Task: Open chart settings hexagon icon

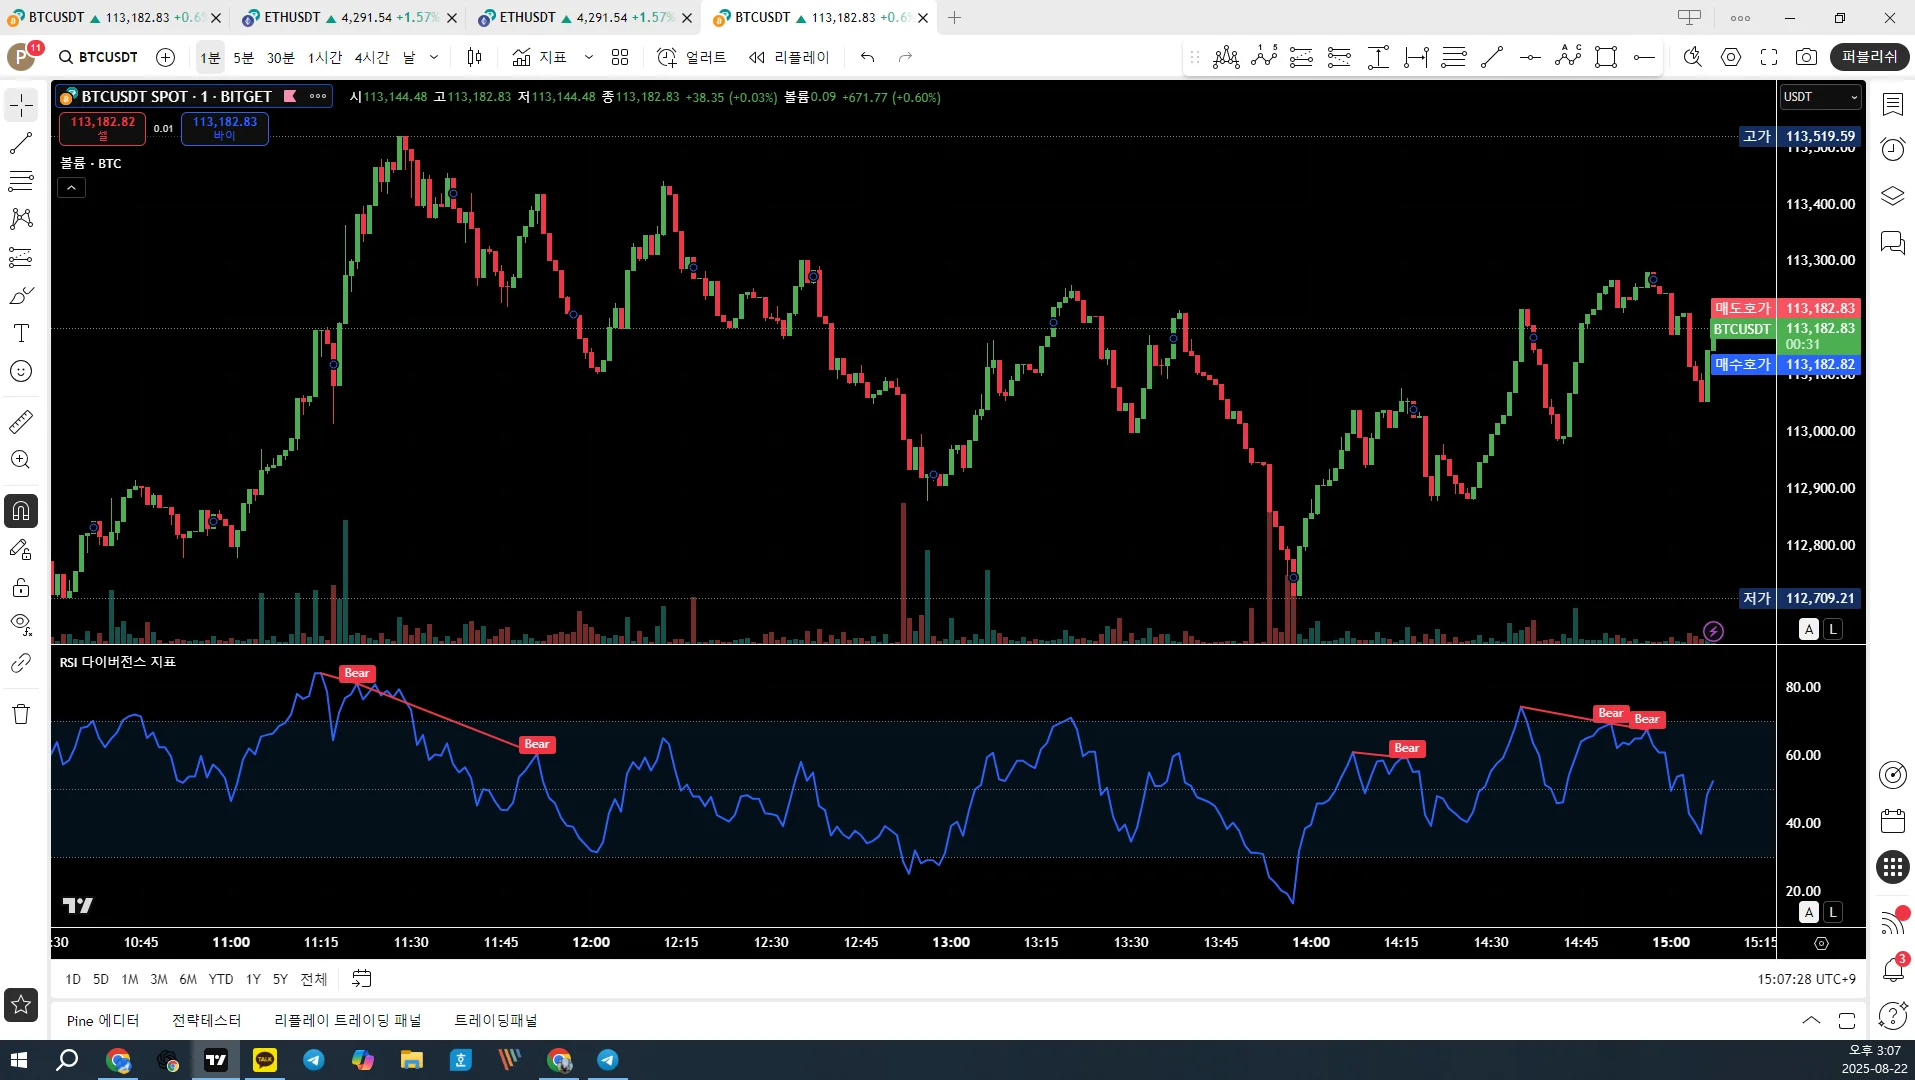Action: [1731, 57]
